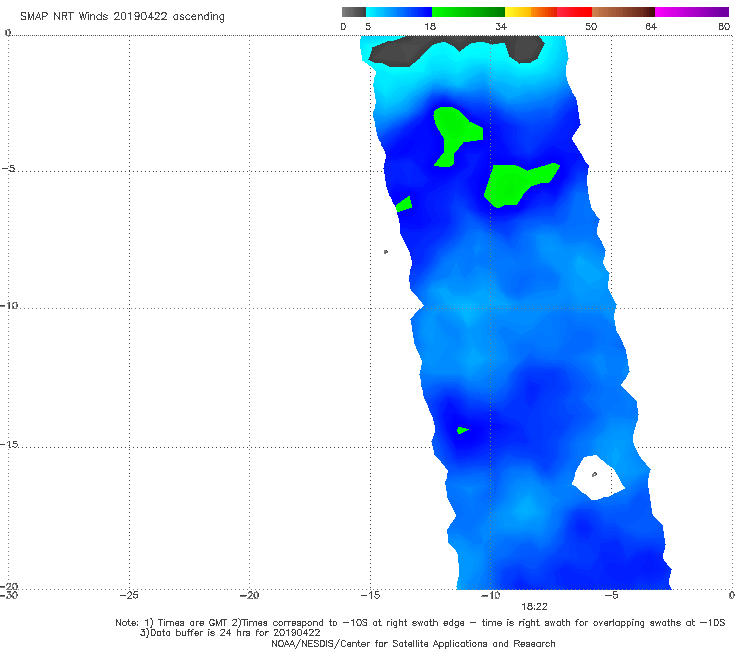Click the latitude axis label "-5" on left
Screen dimensions: 740x650
9,169
